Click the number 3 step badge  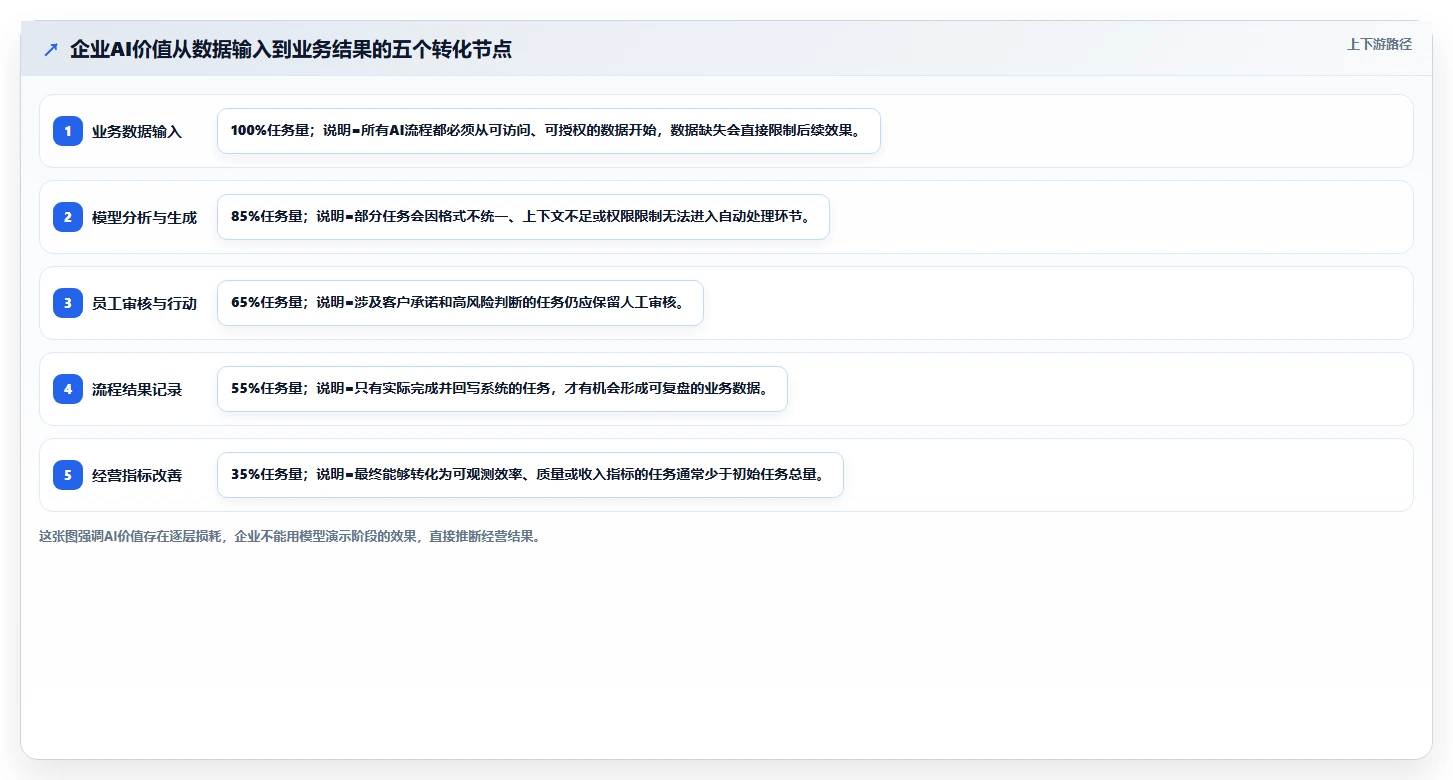click(x=68, y=303)
